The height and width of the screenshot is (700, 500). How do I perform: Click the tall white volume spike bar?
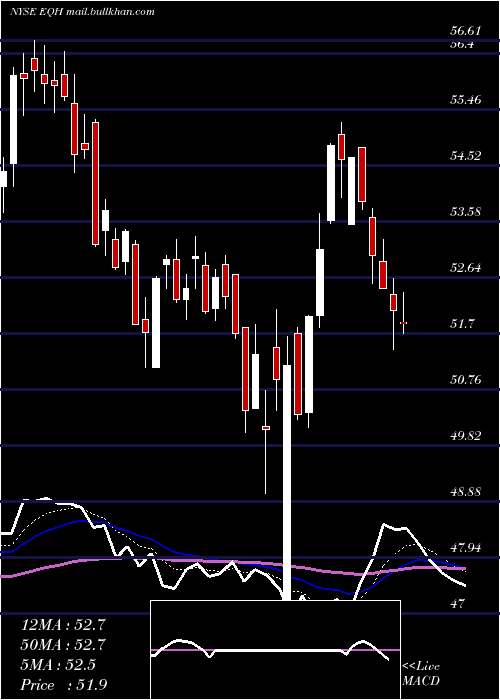coord(286,483)
